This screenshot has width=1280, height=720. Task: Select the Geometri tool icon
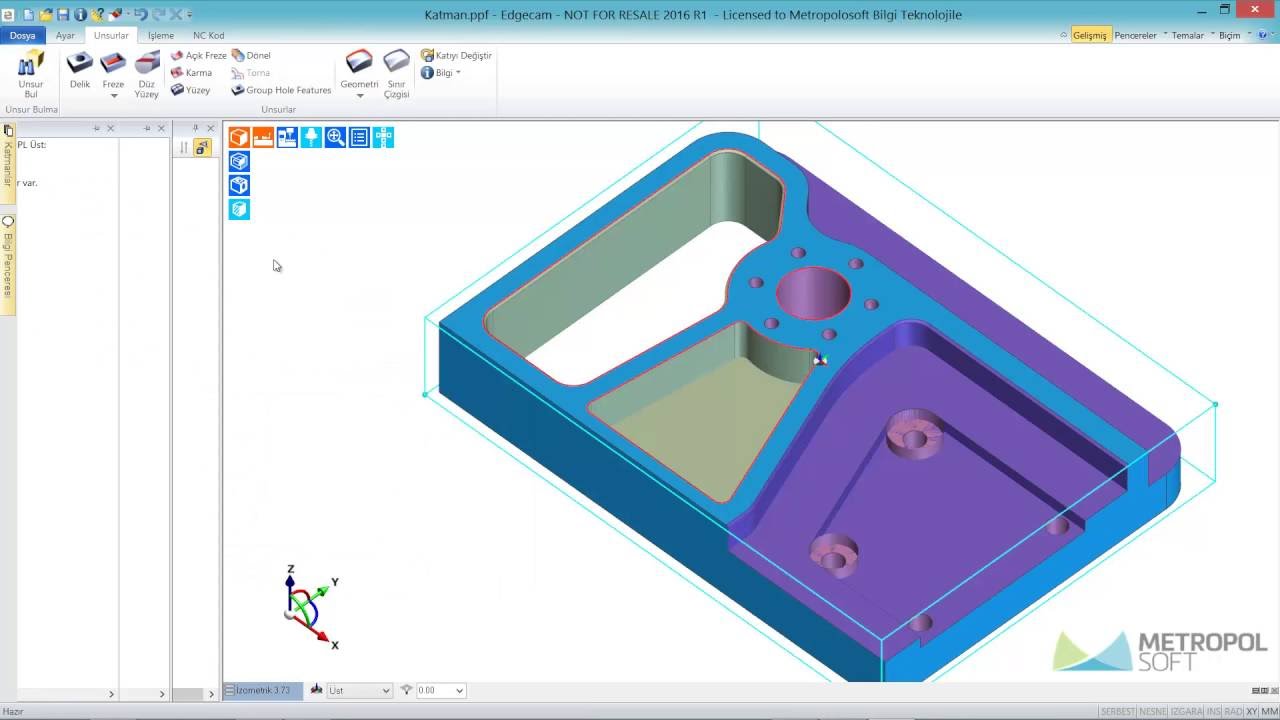(x=359, y=63)
